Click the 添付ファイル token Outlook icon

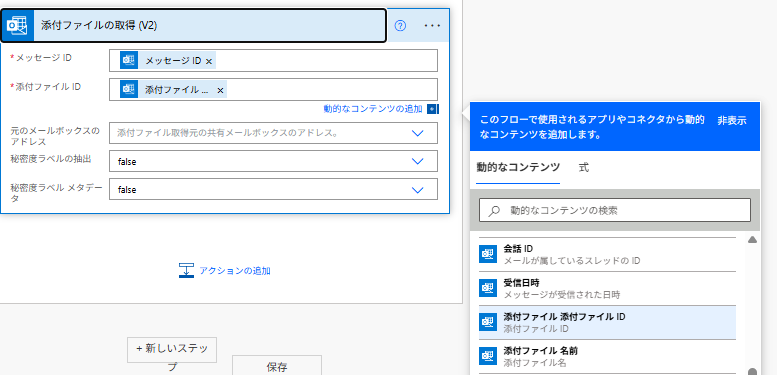(x=129, y=89)
